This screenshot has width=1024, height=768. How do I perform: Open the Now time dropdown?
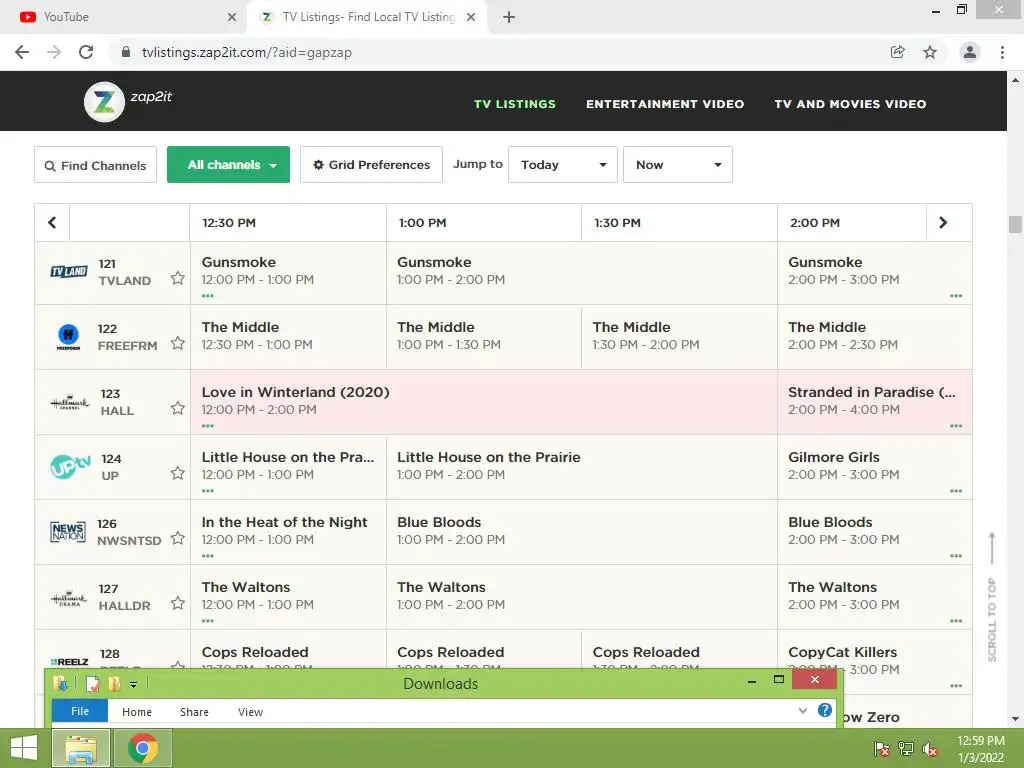(678, 165)
